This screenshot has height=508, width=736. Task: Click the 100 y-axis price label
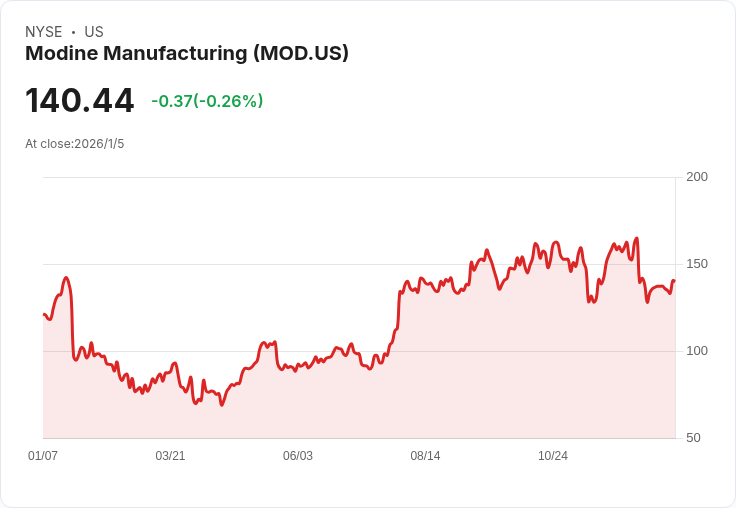697,351
